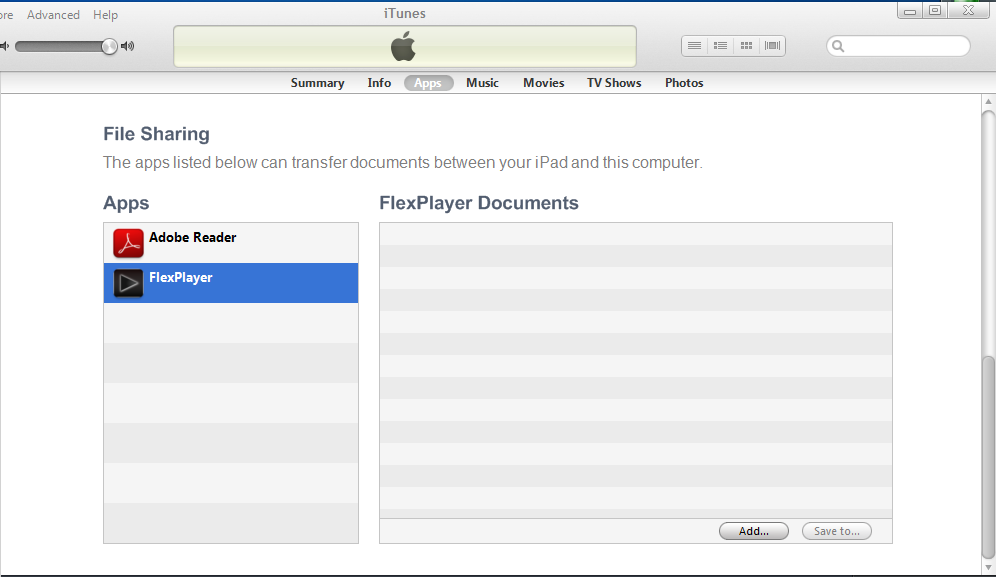The width and height of the screenshot is (996, 577).
Task: Open the Summary tab
Action: point(318,83)
